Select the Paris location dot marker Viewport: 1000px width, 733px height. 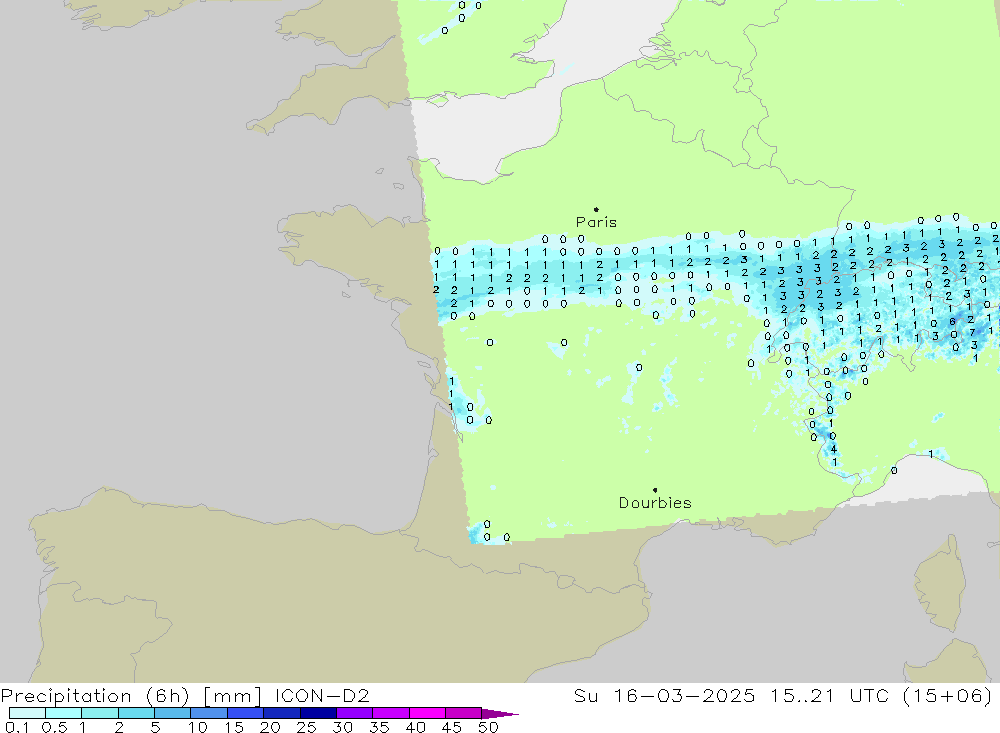click(596, 209)
